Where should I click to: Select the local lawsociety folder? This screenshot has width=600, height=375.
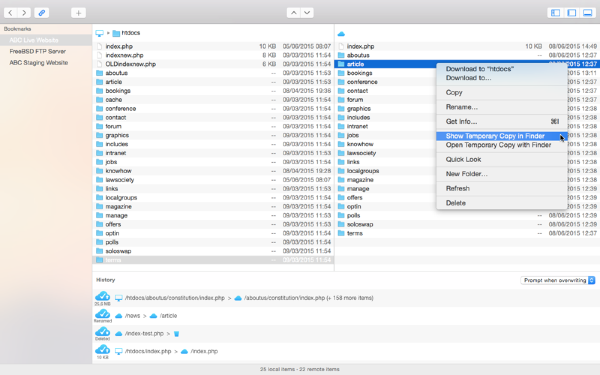tap(213, 179)
